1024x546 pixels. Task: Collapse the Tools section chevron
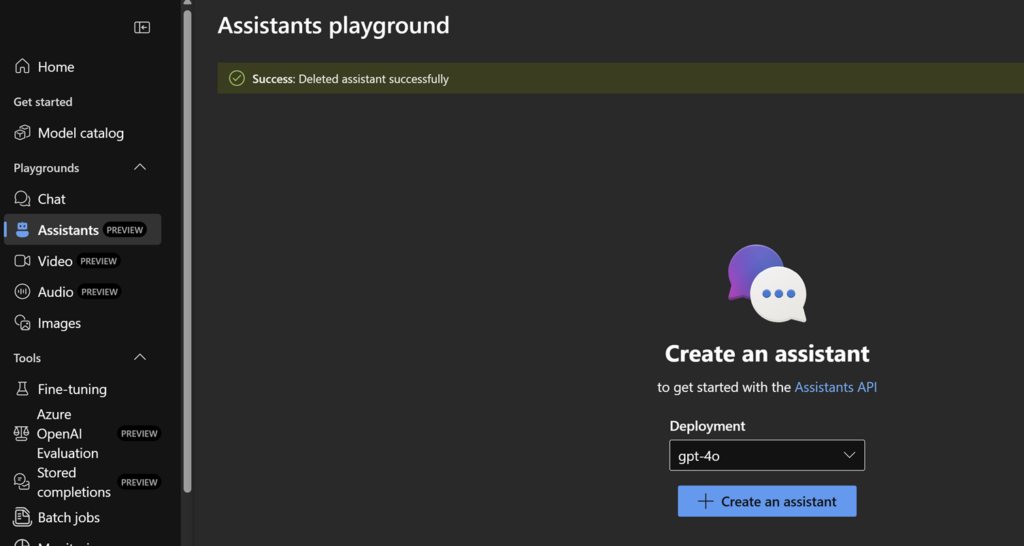point(140,357)
